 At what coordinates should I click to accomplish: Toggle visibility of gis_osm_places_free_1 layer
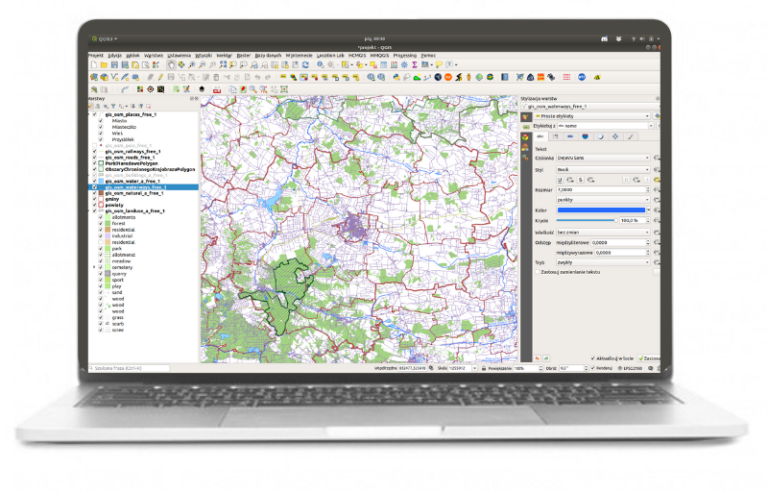95,115
